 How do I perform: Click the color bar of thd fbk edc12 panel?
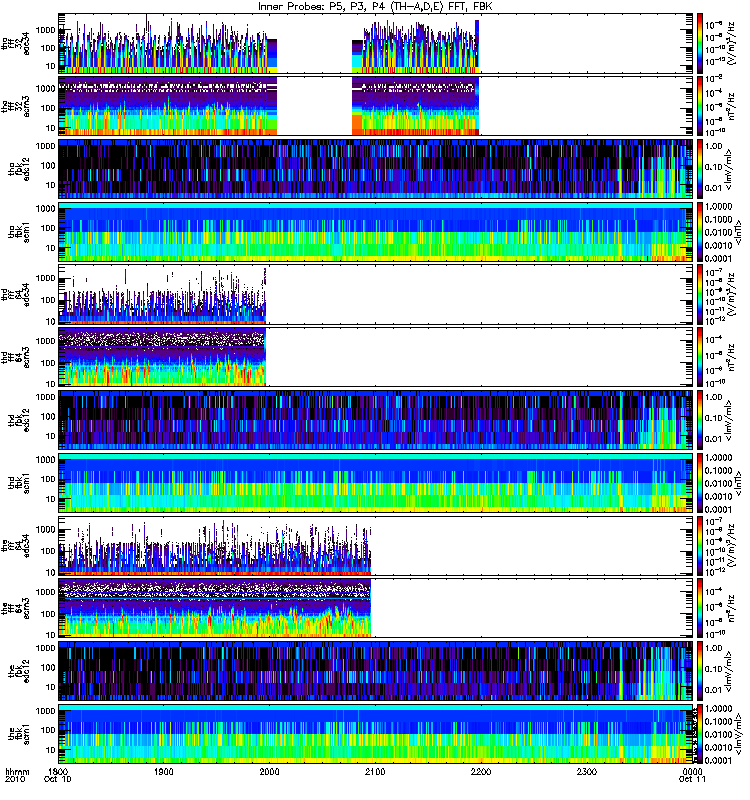tap(700, 420)
